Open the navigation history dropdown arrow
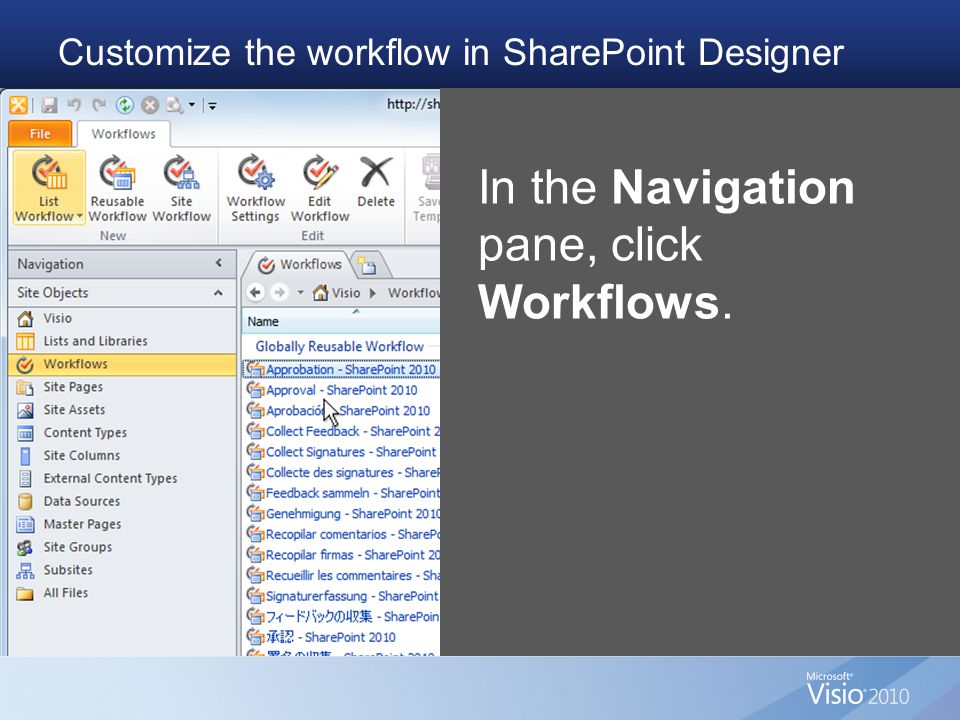Image resolution: width=960 pixels, height=720 pixels. point(301,293)
